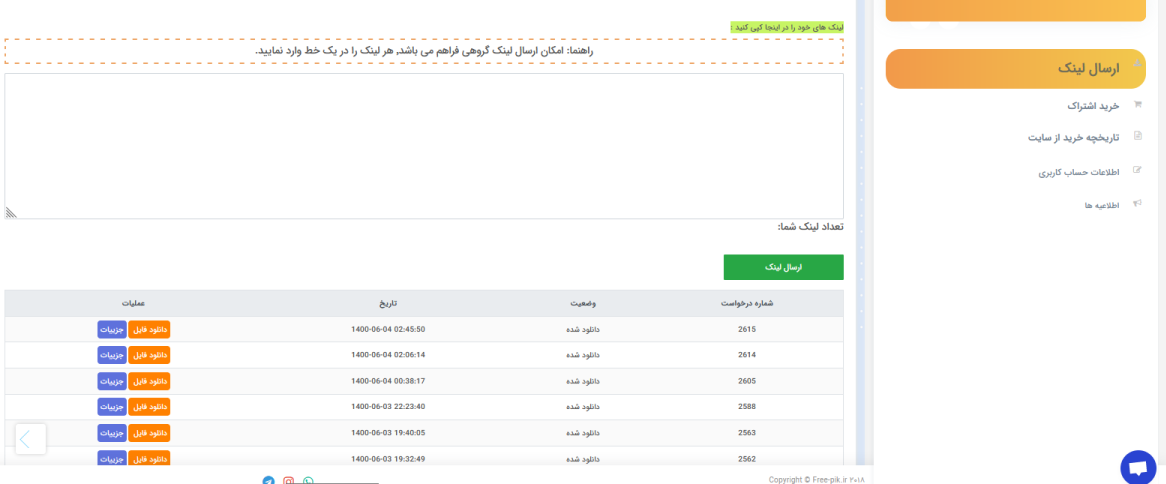Click the شماره درخواست column header
The width and height of the screenshot is (1166, 484).
tap(747, 303)
